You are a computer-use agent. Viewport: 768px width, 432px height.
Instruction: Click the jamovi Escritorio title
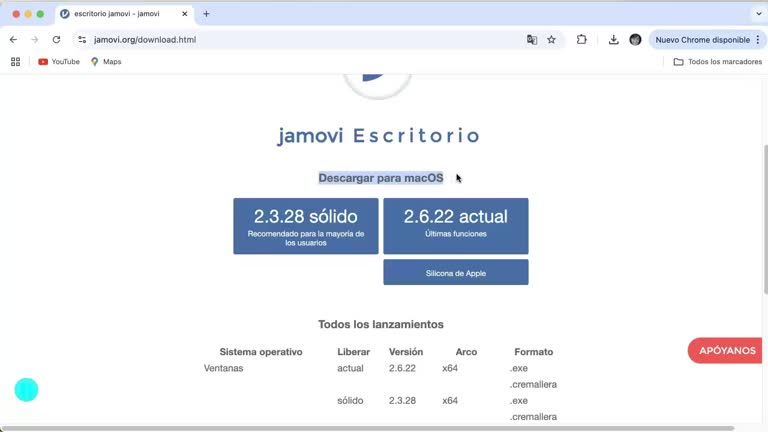(378, 136)
